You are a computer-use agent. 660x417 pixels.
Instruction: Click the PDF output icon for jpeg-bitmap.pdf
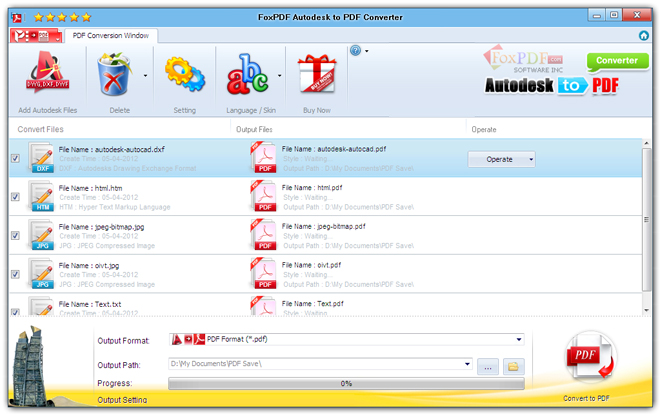point(263,235)
